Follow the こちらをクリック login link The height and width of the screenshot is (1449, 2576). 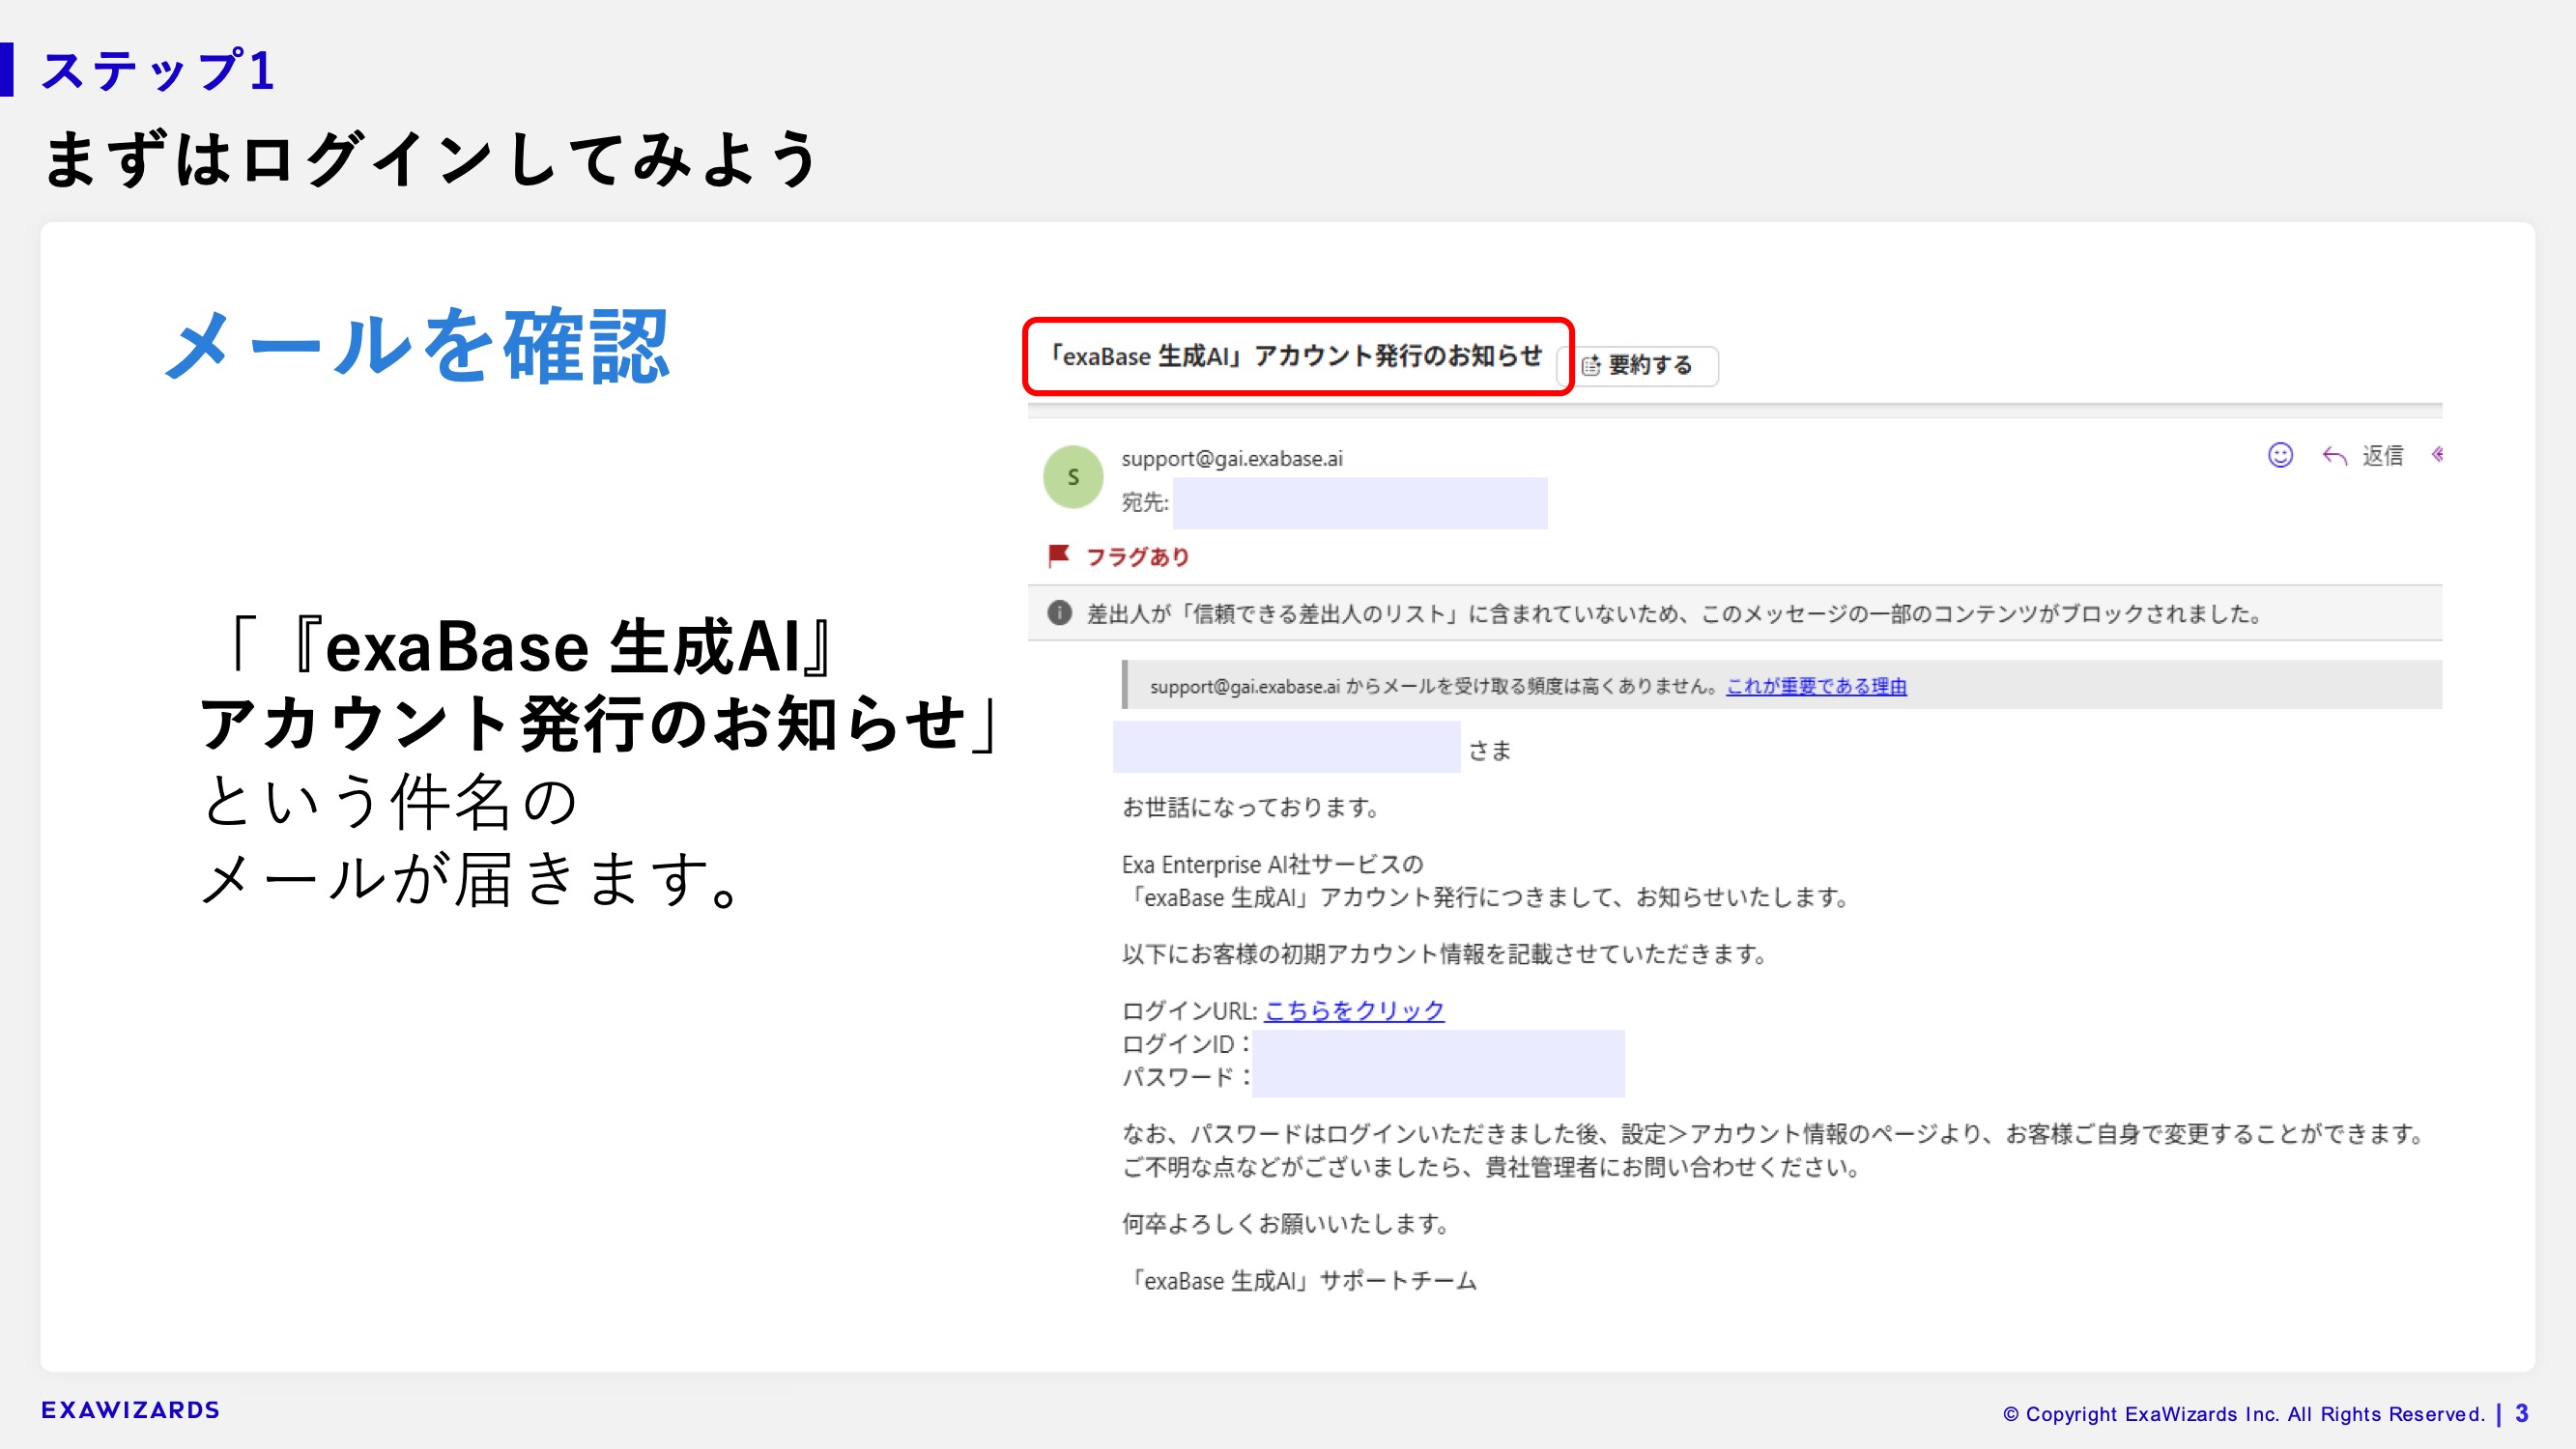tap(1354, 1011)
